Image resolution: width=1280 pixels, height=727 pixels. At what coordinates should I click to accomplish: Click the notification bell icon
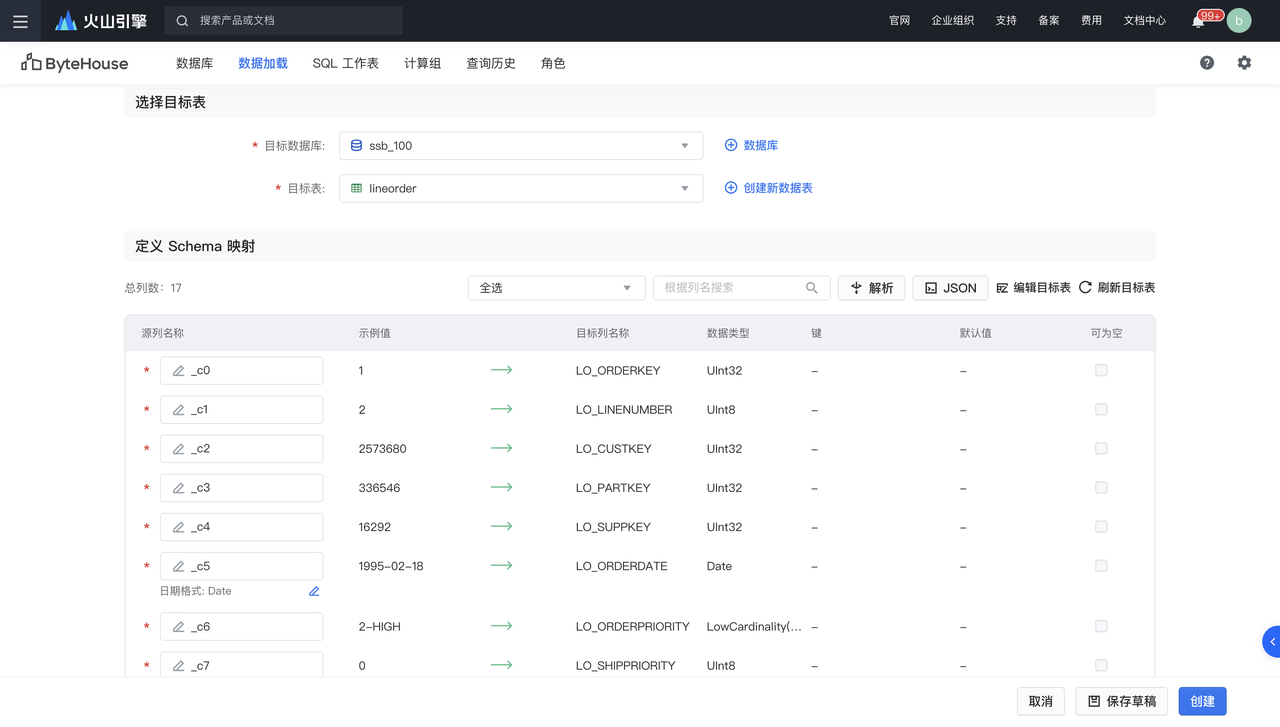[1198, 21]
